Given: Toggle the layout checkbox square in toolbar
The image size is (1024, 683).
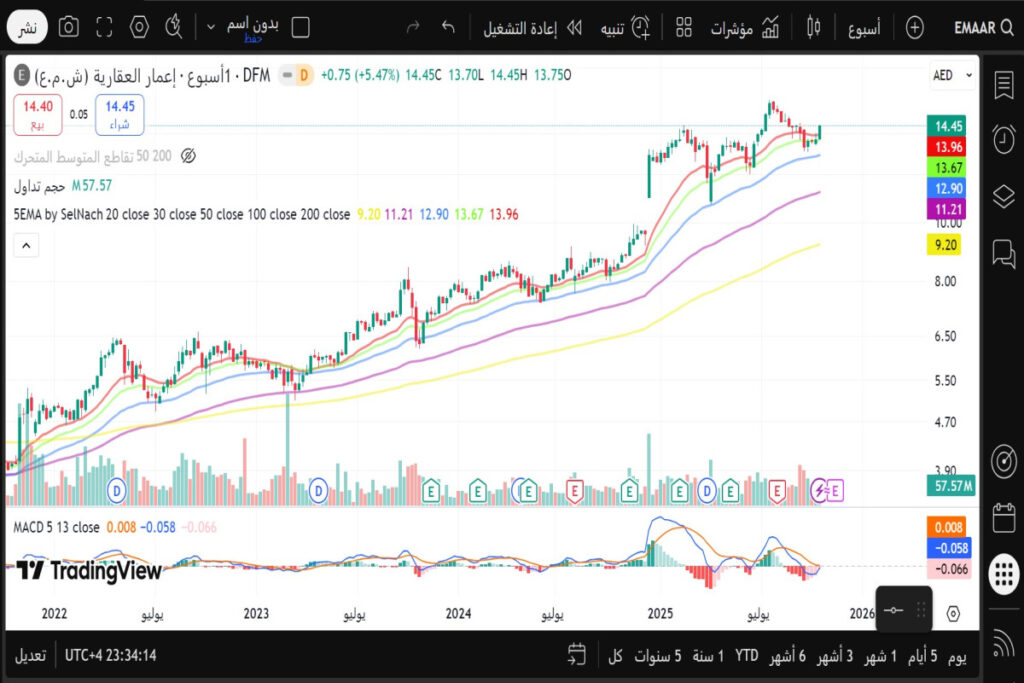Looking at the screenshot, I should click(300, 27).
